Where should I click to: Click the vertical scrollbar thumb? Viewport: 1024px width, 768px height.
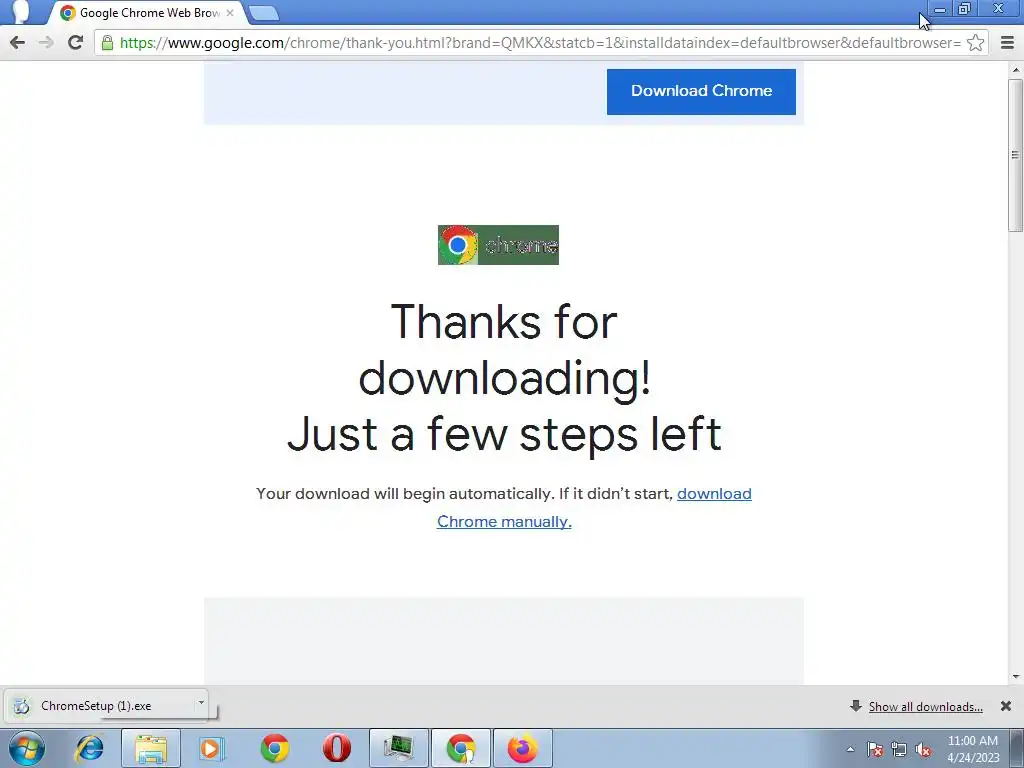[1016, 155]
